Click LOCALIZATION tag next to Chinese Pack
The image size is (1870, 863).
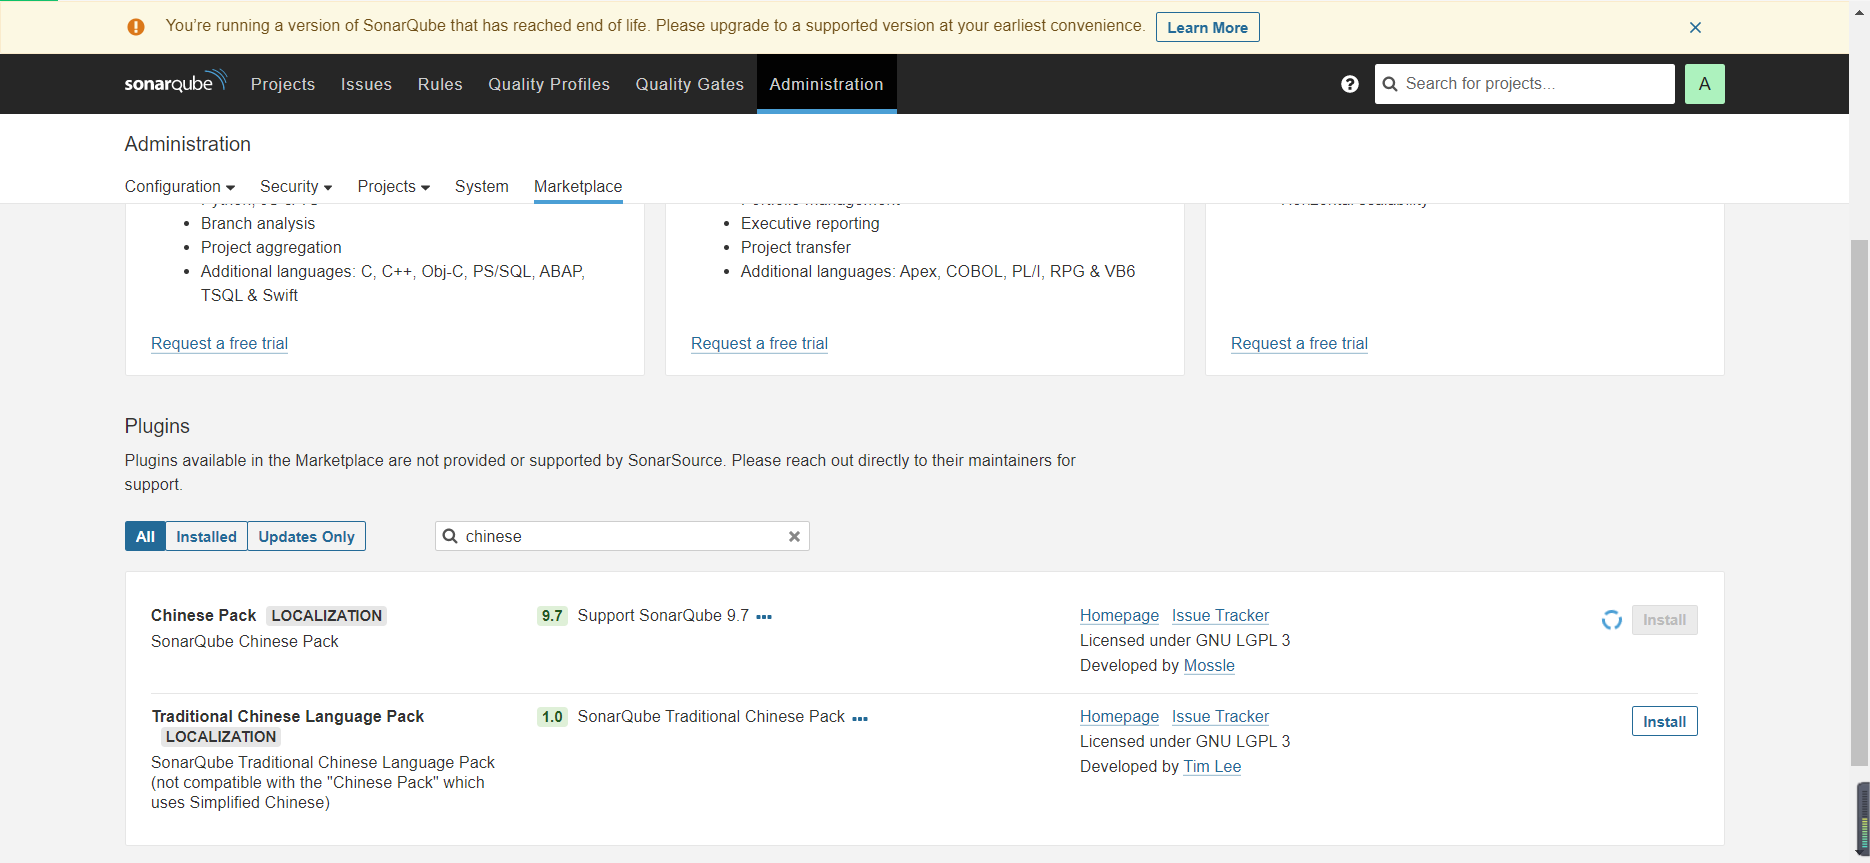click(327, 616)
